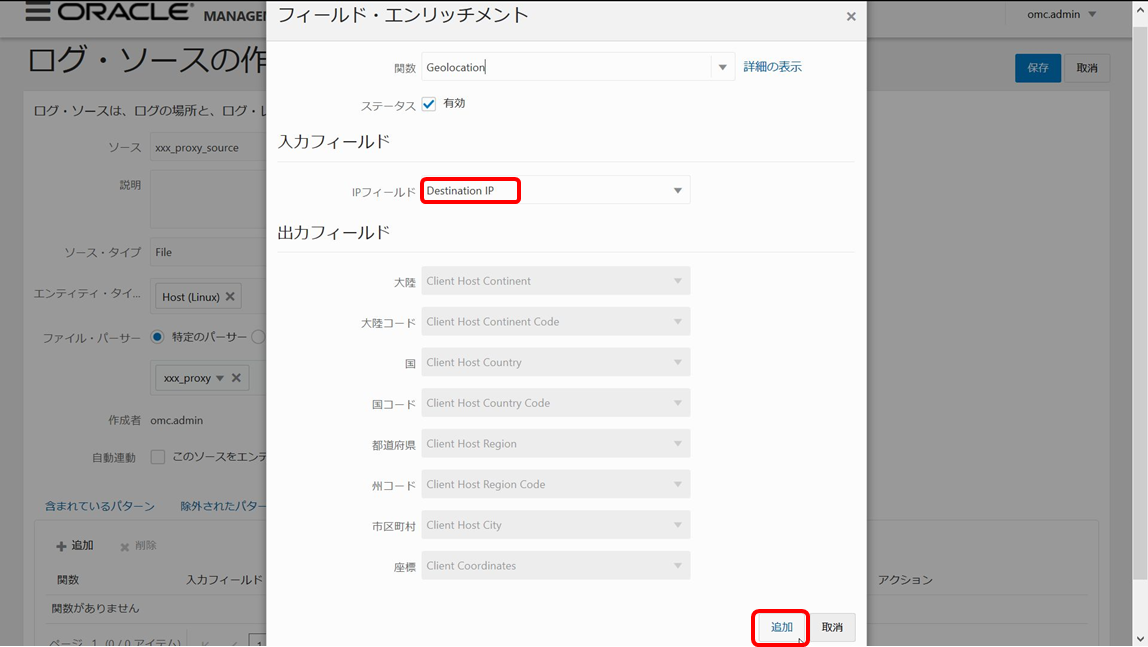Expand the 関数 Geolocation dropdown arrow
Image resolution: width=1148 pixels, height=647 pixels.
pos(723,67)
